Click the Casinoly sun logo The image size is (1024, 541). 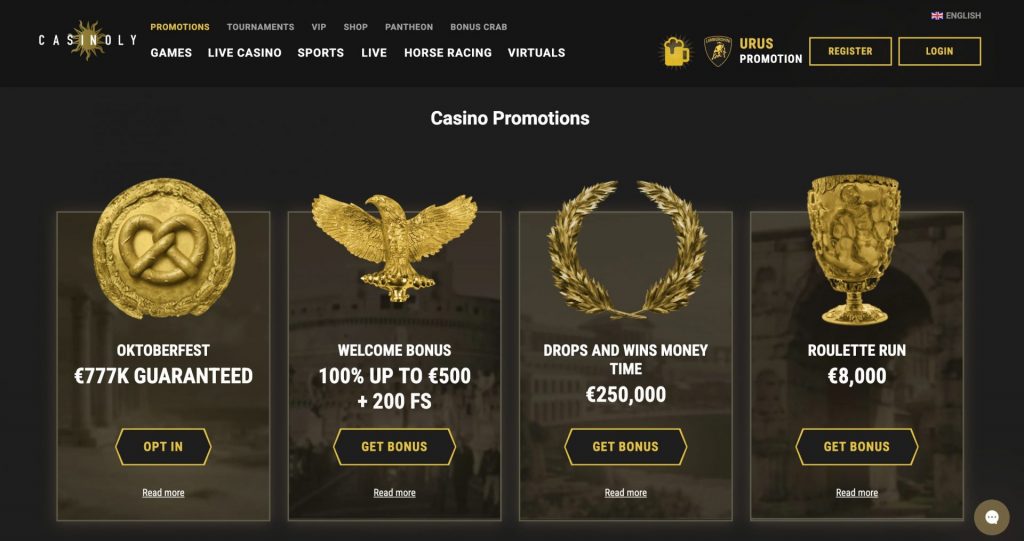coord(88,41)
